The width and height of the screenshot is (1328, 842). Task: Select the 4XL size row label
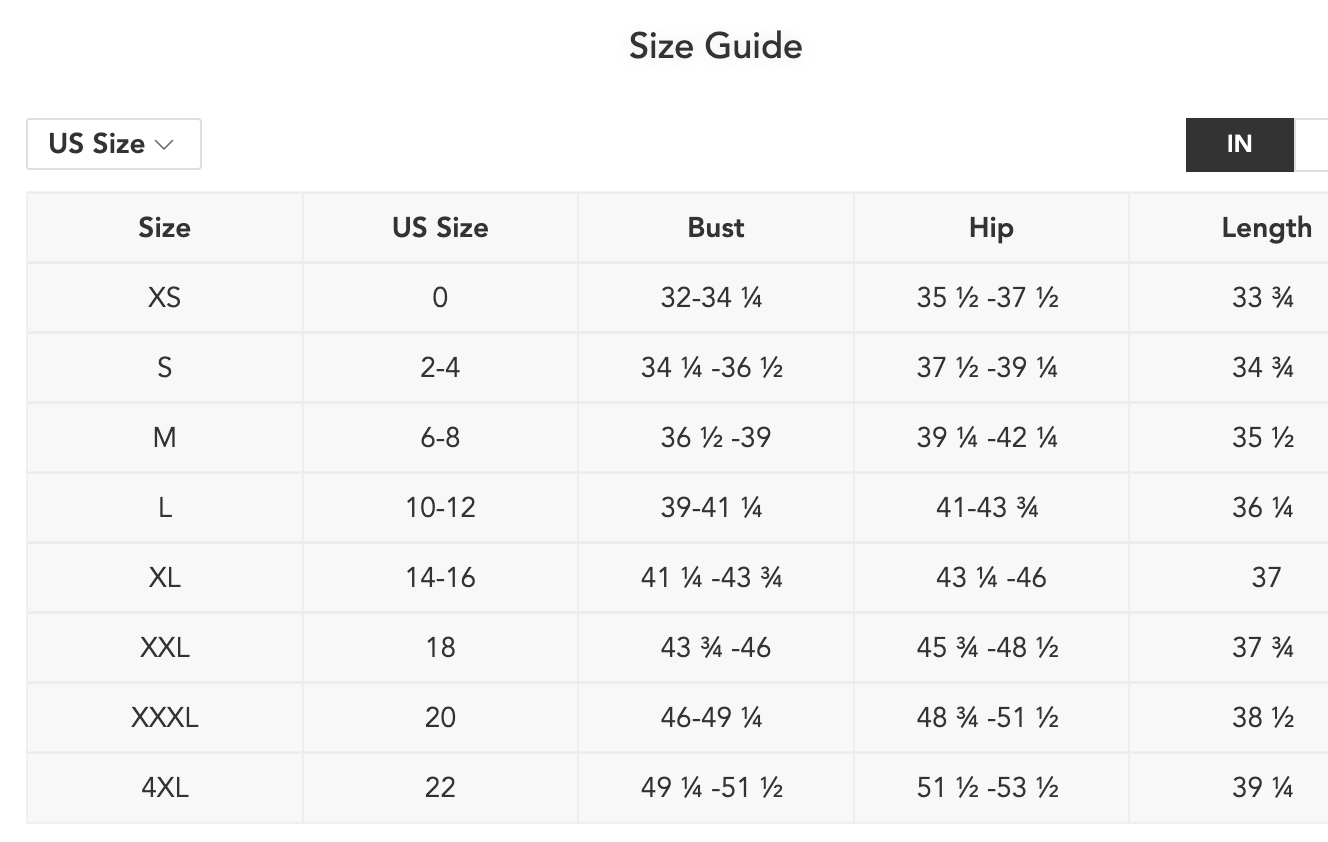pos(164,788)
